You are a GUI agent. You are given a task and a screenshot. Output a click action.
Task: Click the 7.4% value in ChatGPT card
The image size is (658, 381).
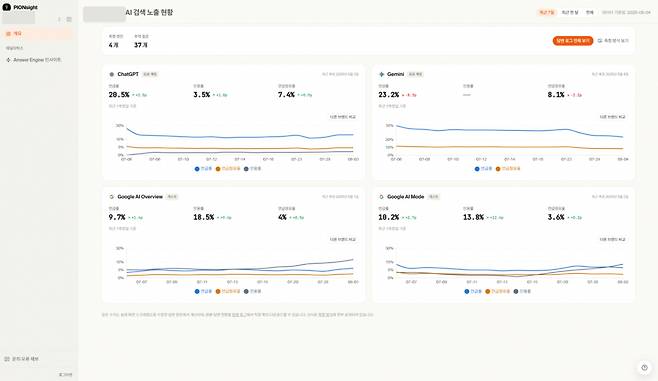(286, 95)
